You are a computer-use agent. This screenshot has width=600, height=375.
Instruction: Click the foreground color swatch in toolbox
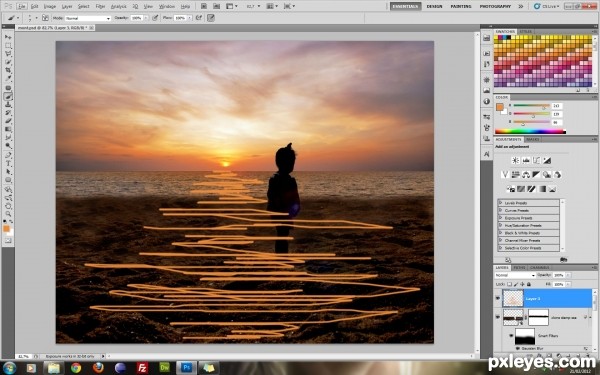6,228
